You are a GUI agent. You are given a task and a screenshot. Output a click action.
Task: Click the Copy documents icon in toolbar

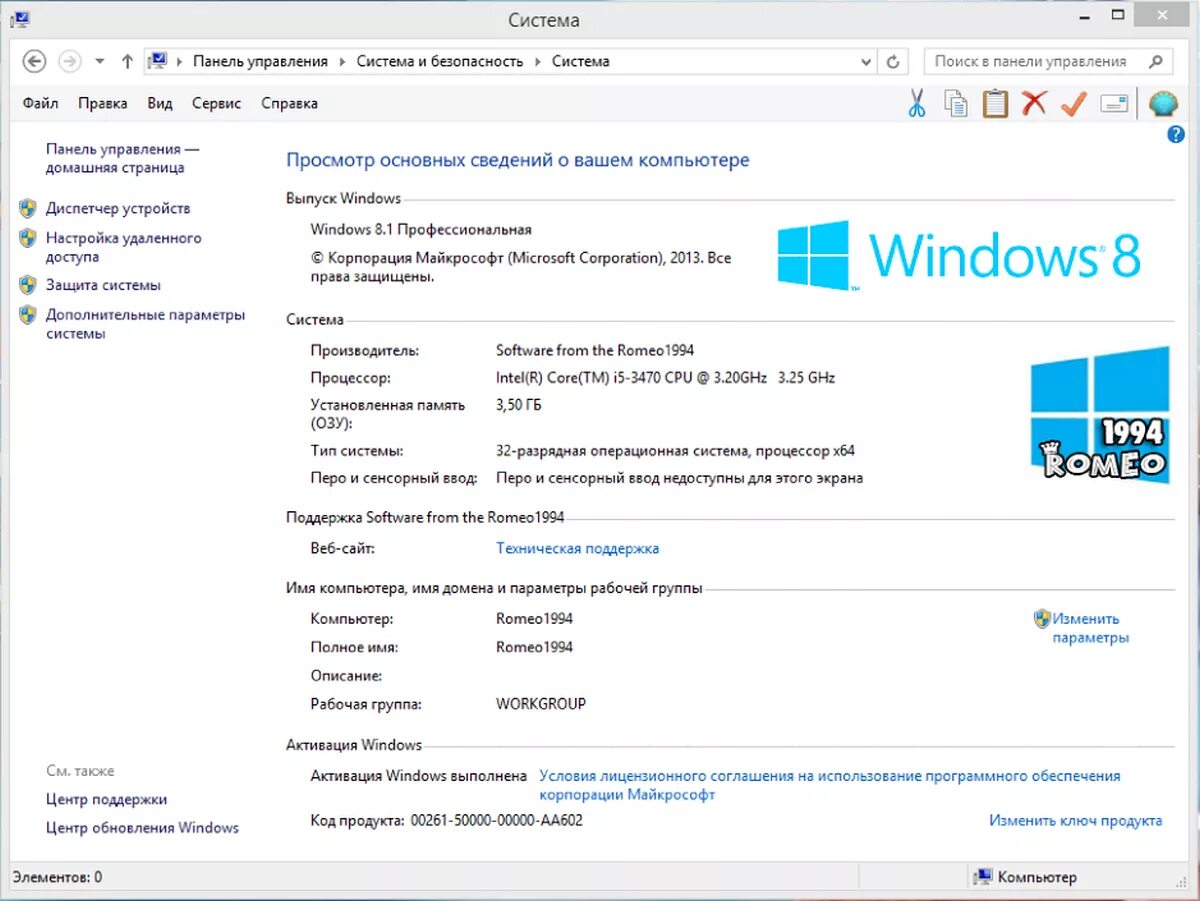(x=956, y=103)
